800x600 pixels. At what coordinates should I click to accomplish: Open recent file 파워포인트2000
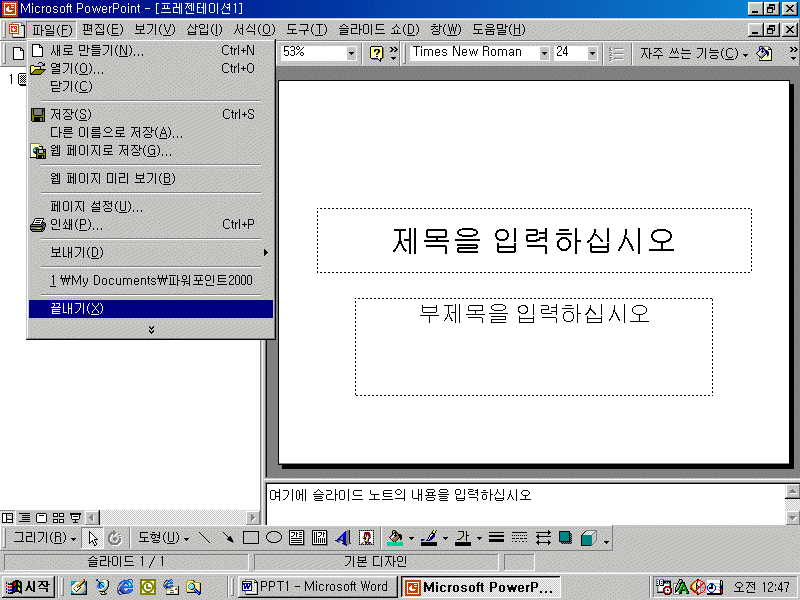tap(151, 281)
